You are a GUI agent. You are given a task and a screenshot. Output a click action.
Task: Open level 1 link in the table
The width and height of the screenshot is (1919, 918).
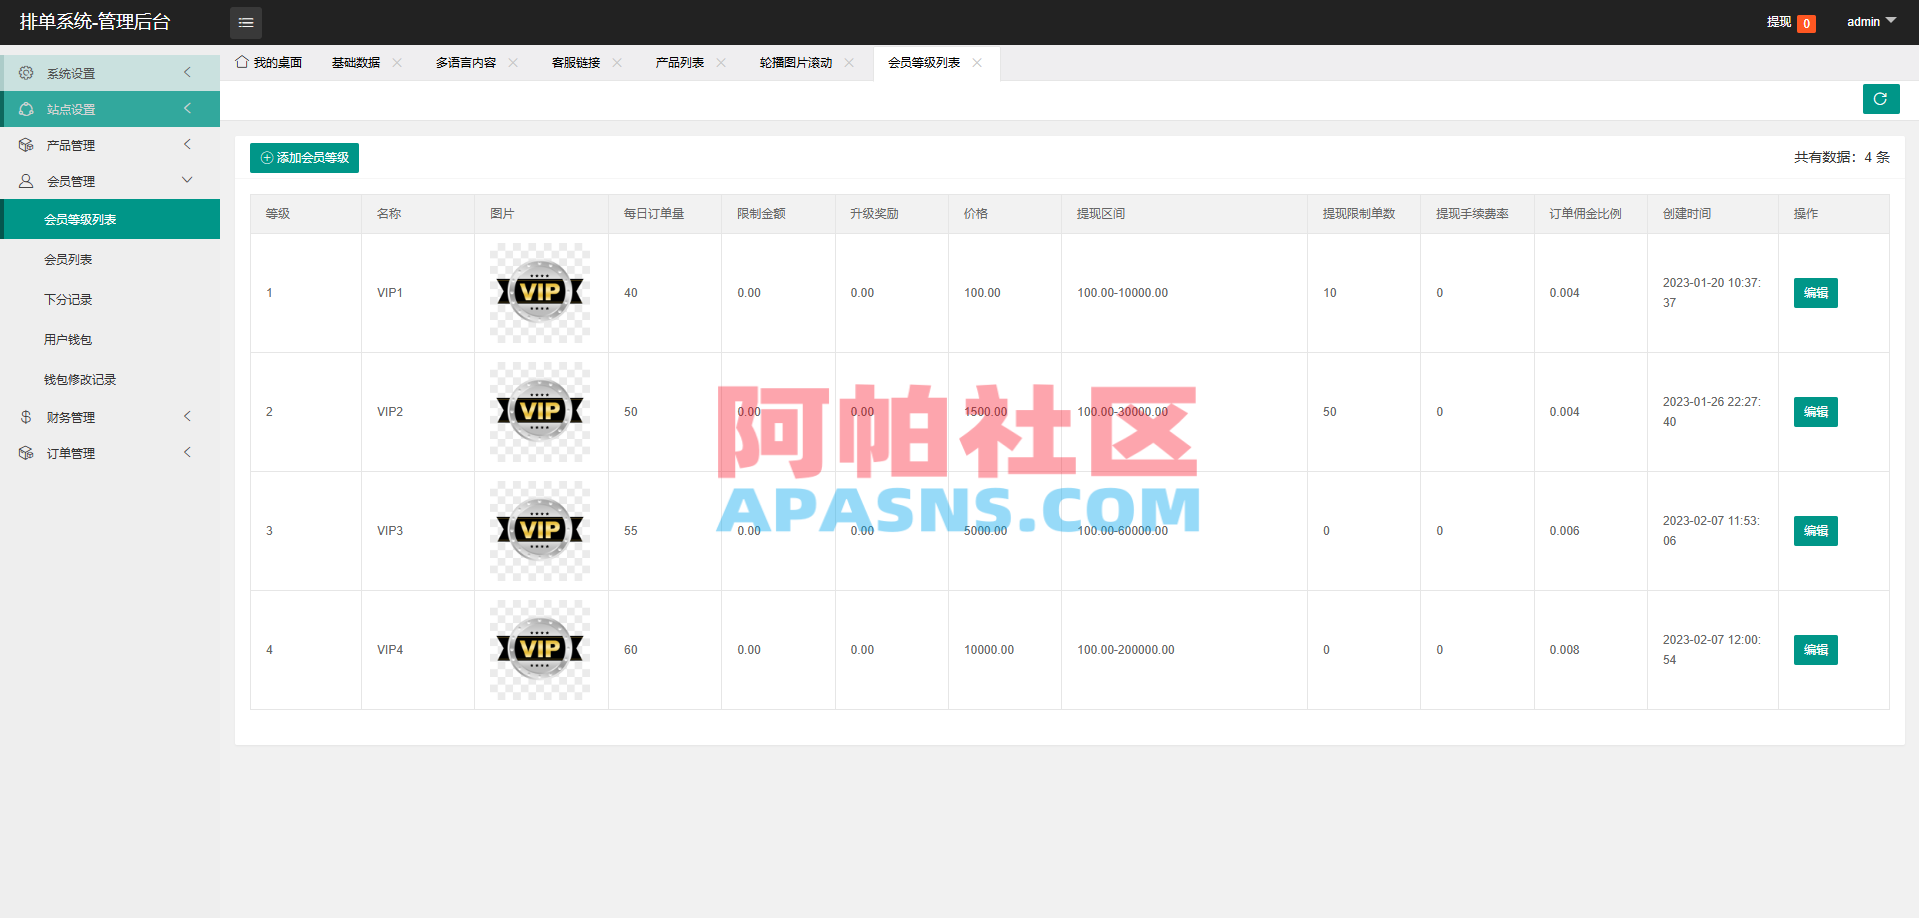268,293
